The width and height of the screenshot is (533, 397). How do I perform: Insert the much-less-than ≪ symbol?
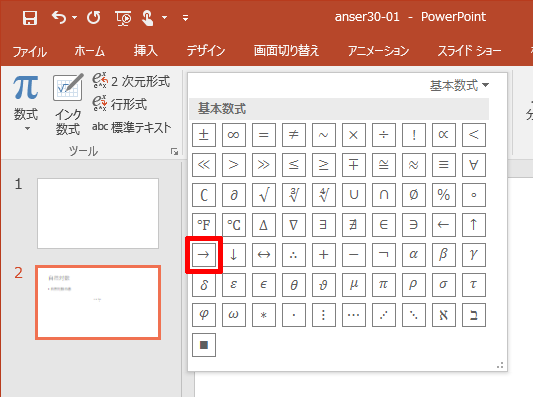coord(204,165)
